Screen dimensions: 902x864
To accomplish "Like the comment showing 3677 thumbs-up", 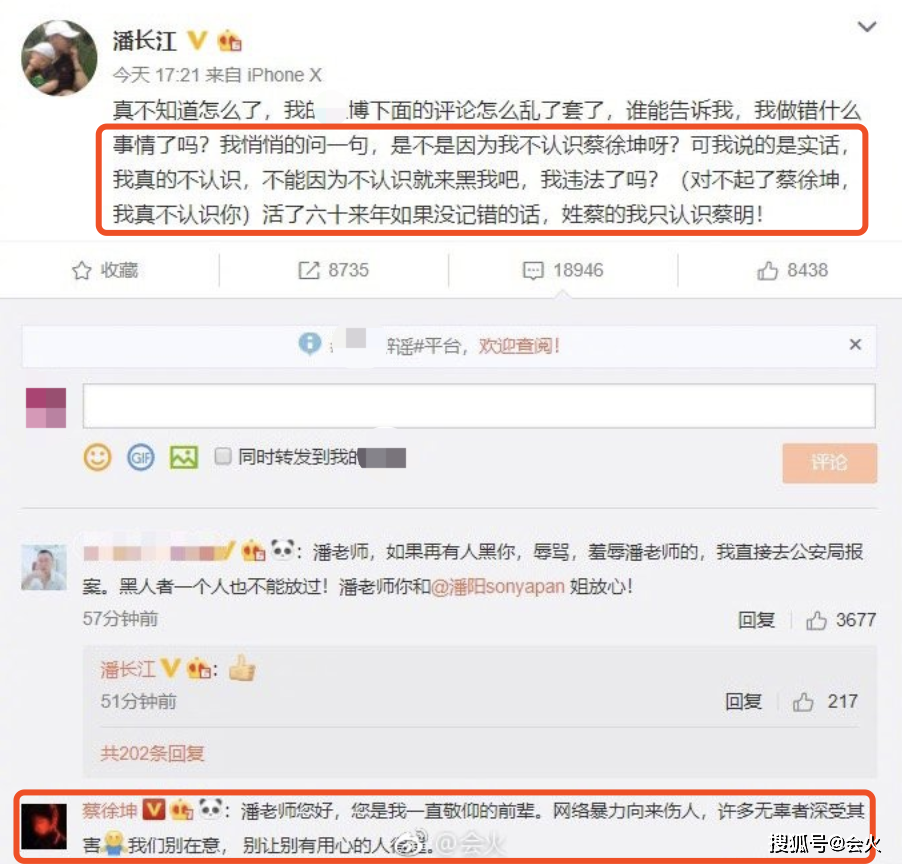I will click(840, 620).
